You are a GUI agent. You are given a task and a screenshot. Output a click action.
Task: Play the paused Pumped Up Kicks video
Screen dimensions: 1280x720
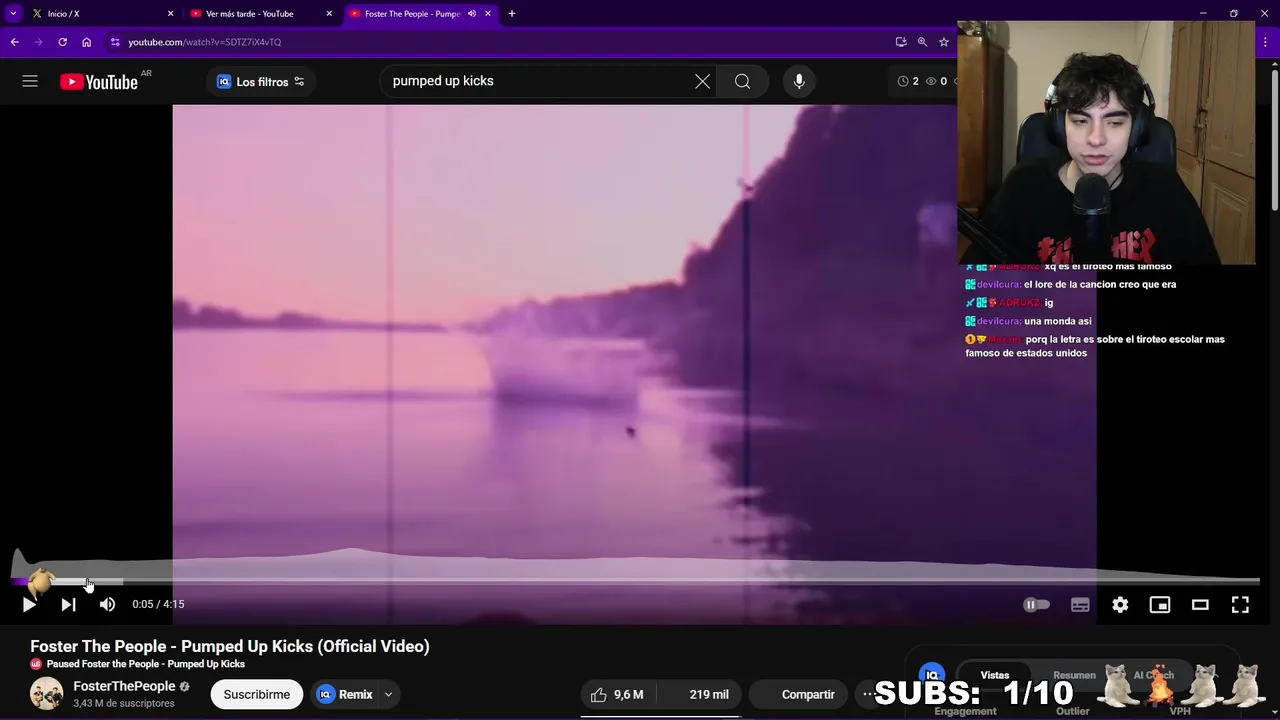coord(29,604)
